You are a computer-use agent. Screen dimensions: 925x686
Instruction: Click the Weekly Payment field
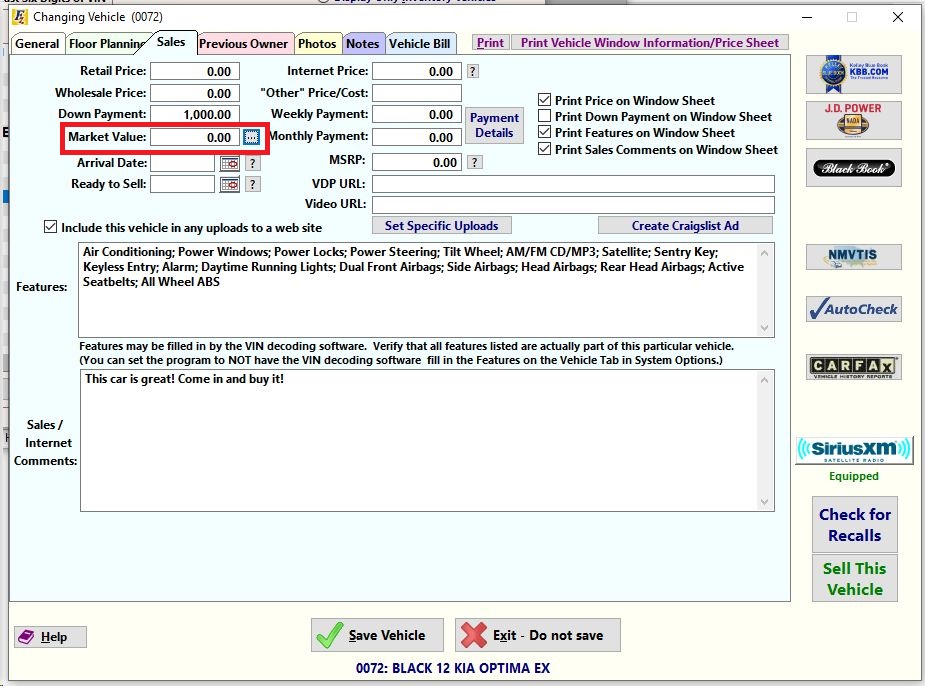(416, 114)
